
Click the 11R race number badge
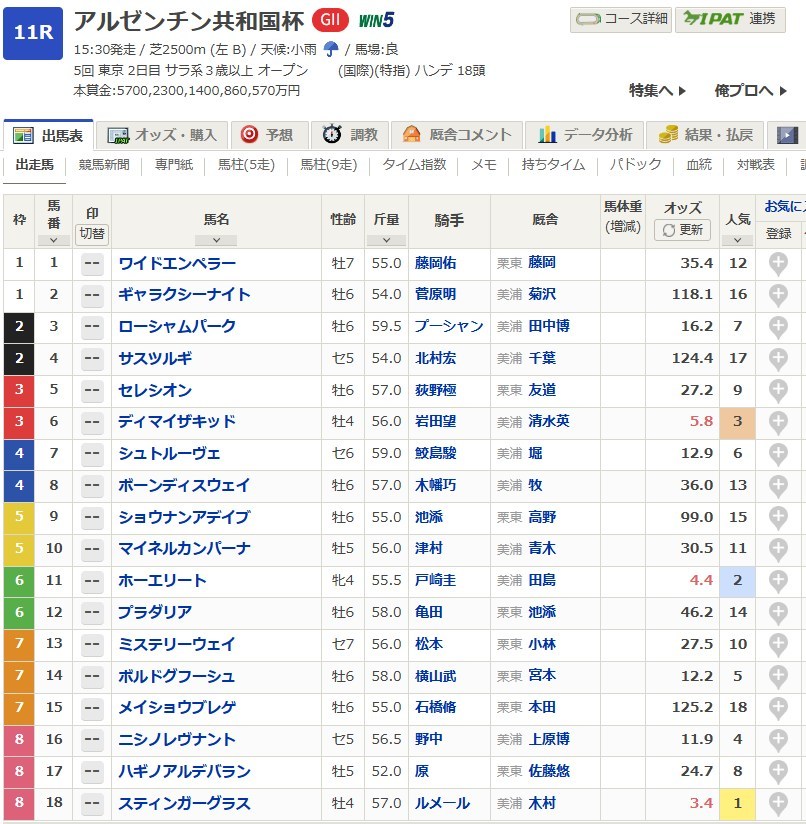coord(34,32)
